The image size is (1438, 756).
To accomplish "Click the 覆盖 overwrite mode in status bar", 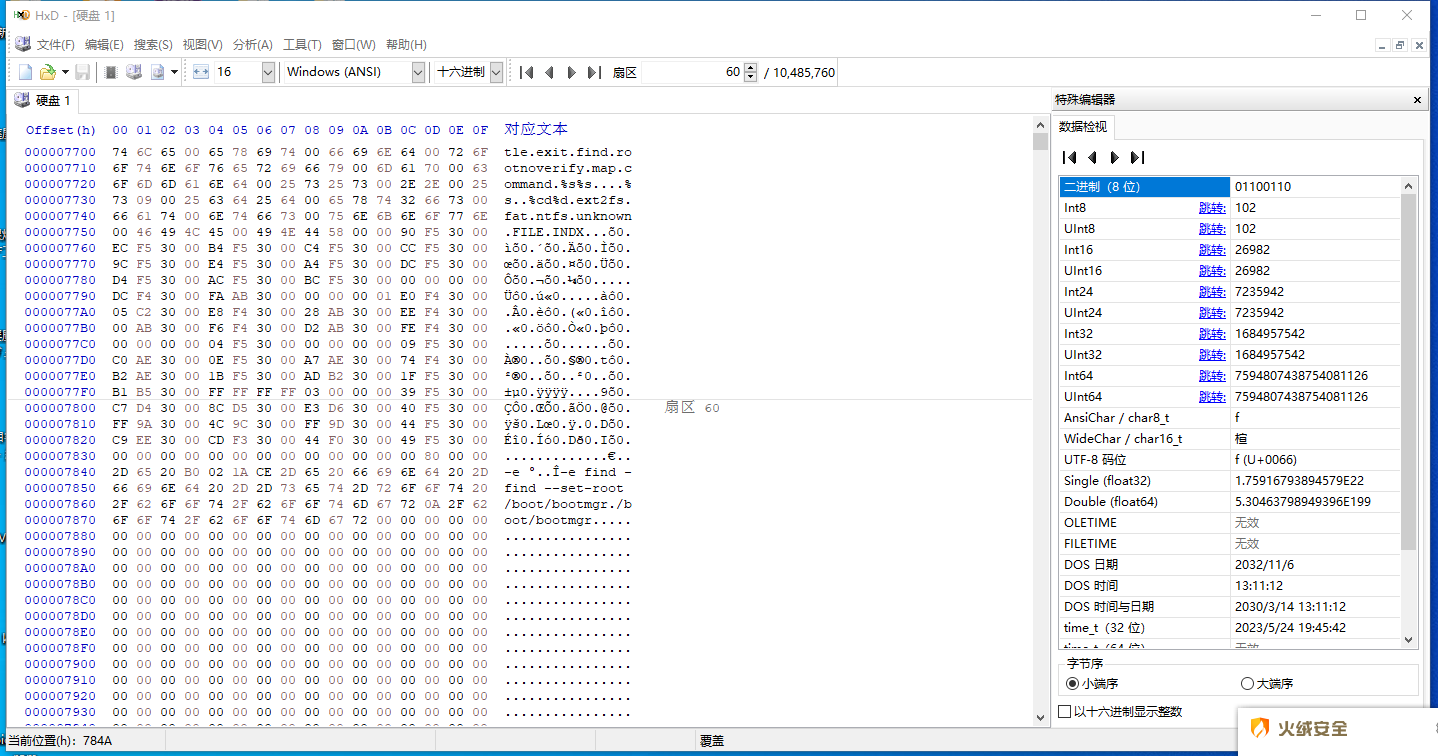I will 712,741.
